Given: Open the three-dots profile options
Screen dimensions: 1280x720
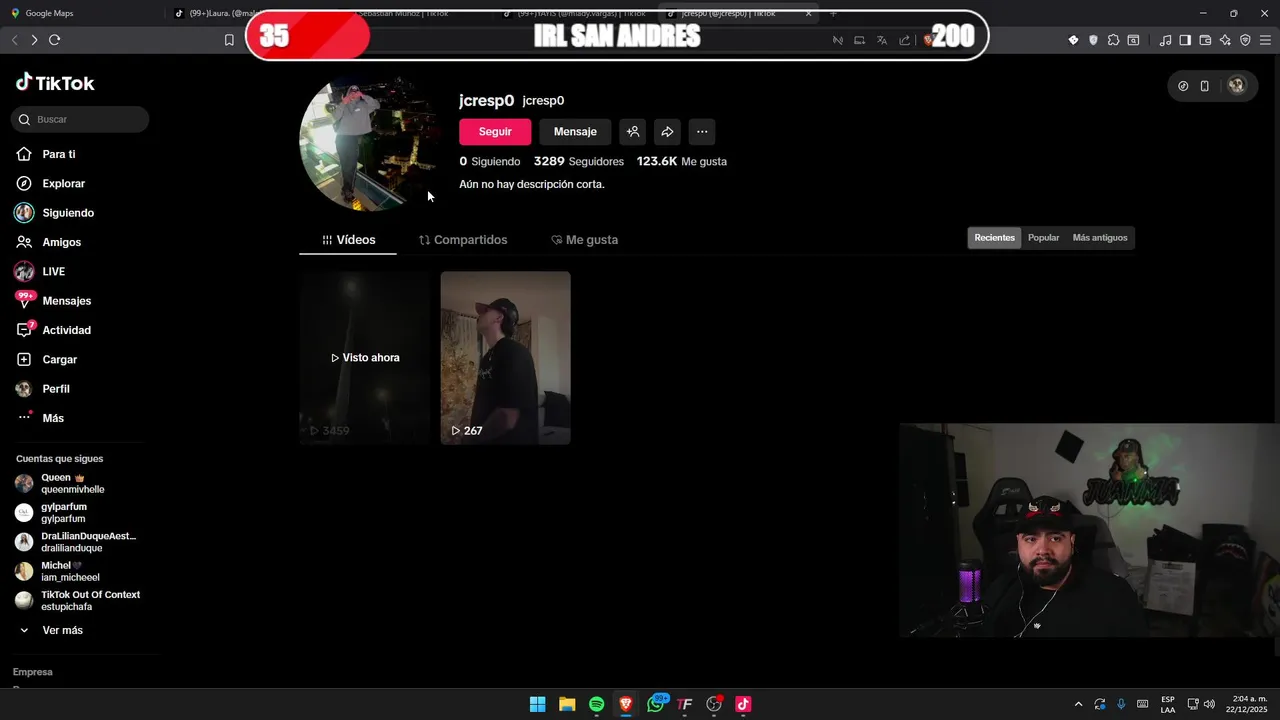Looking at the screenshot, I should (x=702, y=132).
